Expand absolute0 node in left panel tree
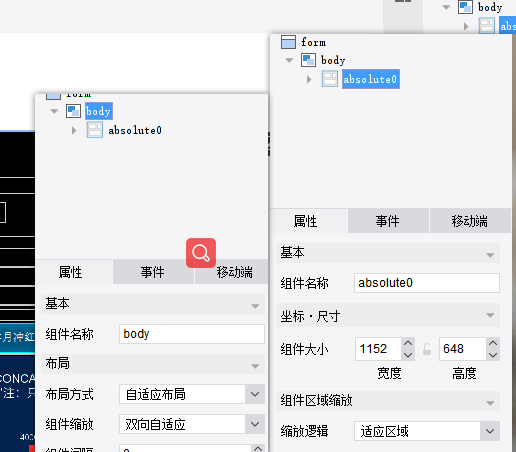 click(74, 130)
